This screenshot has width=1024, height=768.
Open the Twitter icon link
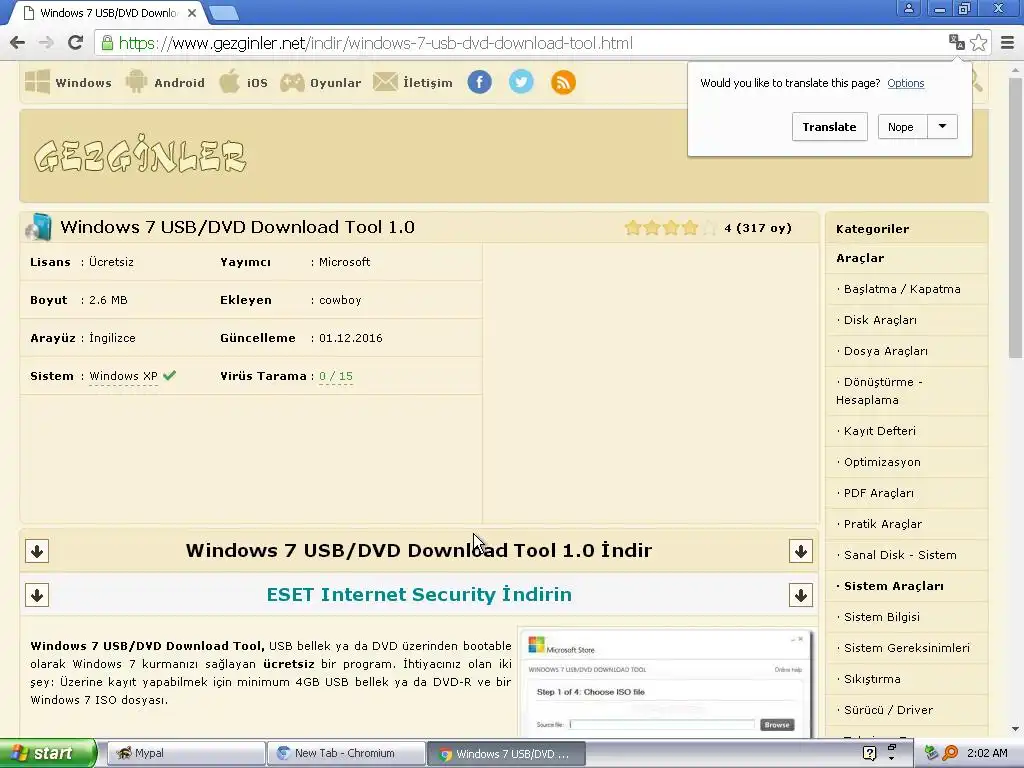click(x=521, y=82)
